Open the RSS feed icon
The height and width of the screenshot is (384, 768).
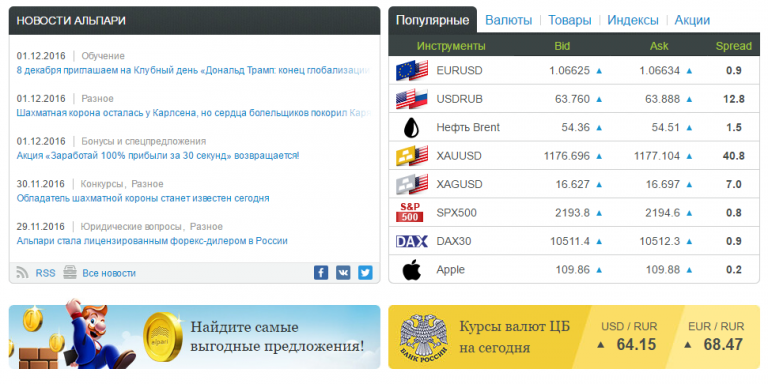click(22, 273)
